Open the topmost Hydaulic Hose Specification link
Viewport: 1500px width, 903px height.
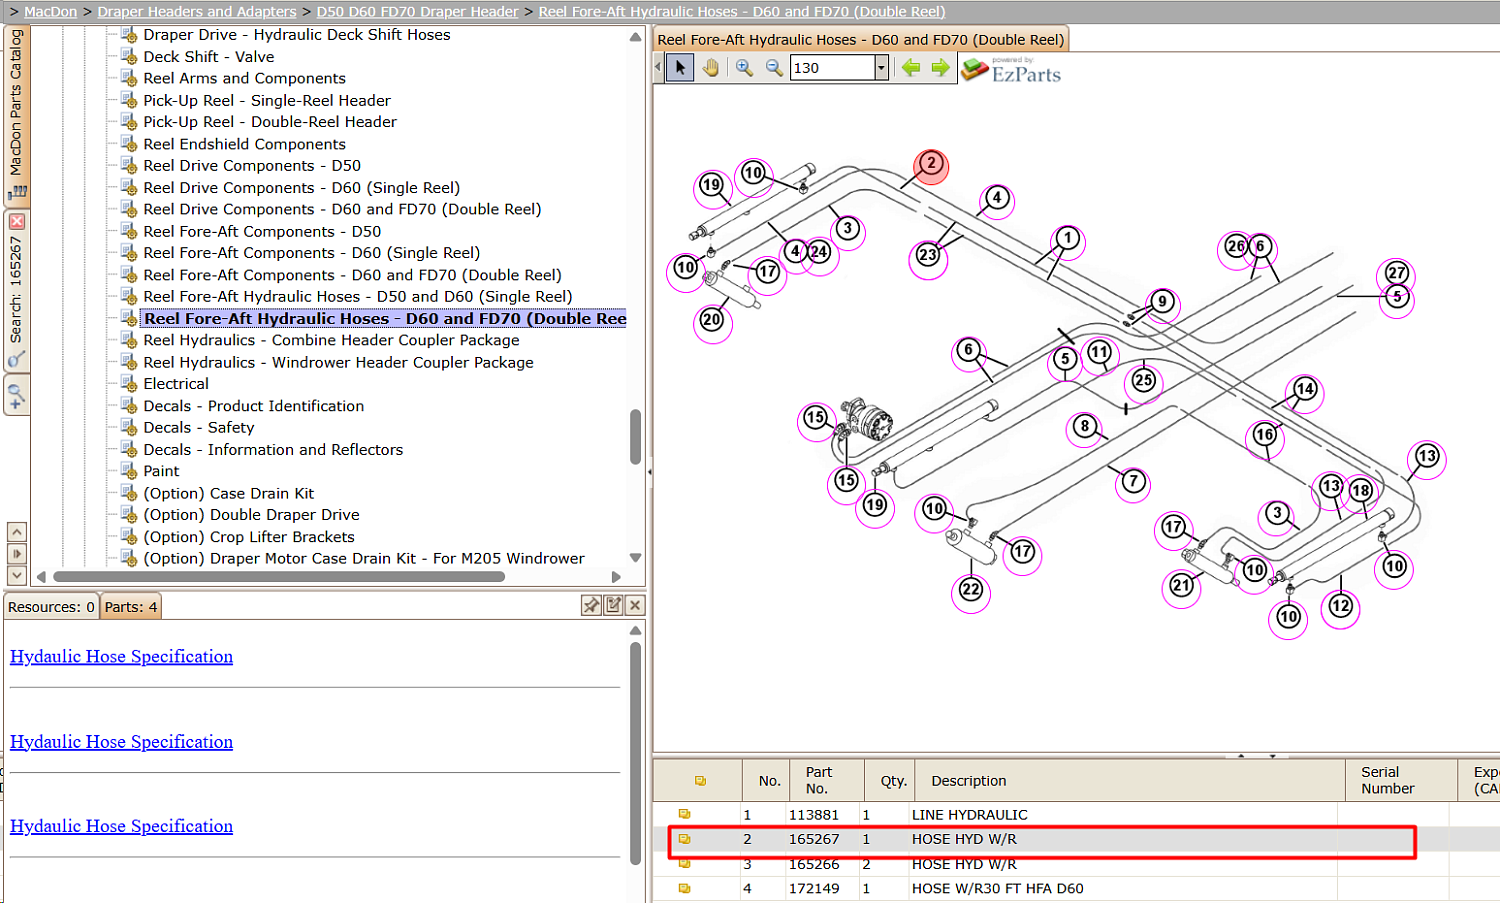point(121,656)
